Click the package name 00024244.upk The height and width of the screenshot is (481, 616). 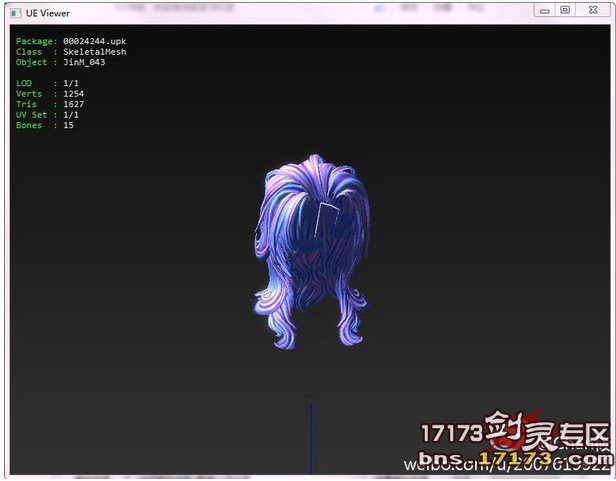(95, 41)
